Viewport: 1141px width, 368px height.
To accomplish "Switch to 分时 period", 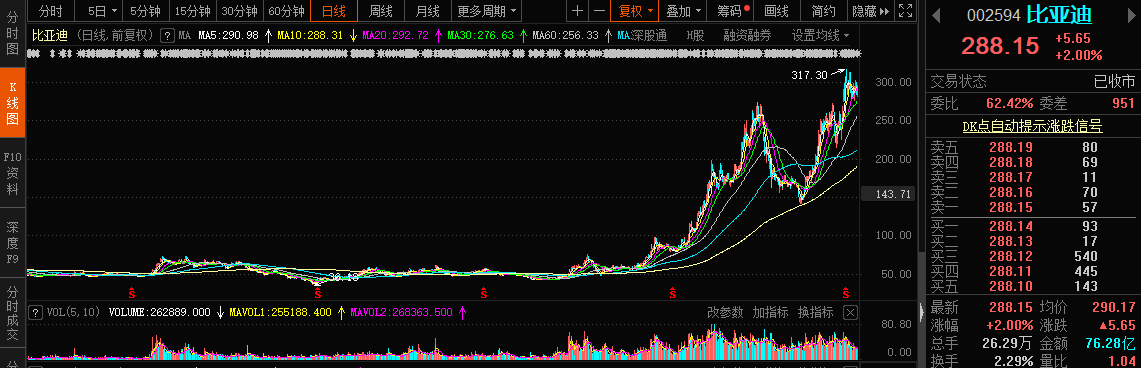I will point(51,11).
